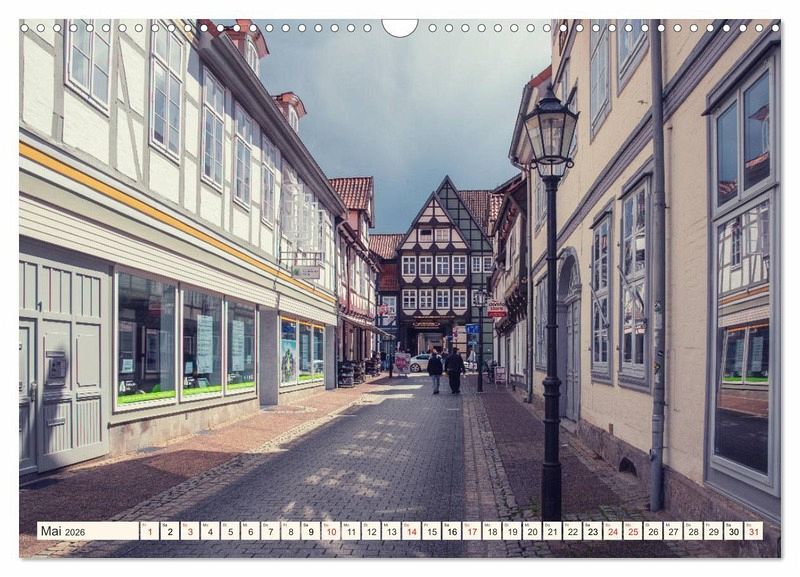Click day 20 in the calendar strip
Image resolution: width=800 pixels, height=577 pixels.
click(x=532, y=531)
